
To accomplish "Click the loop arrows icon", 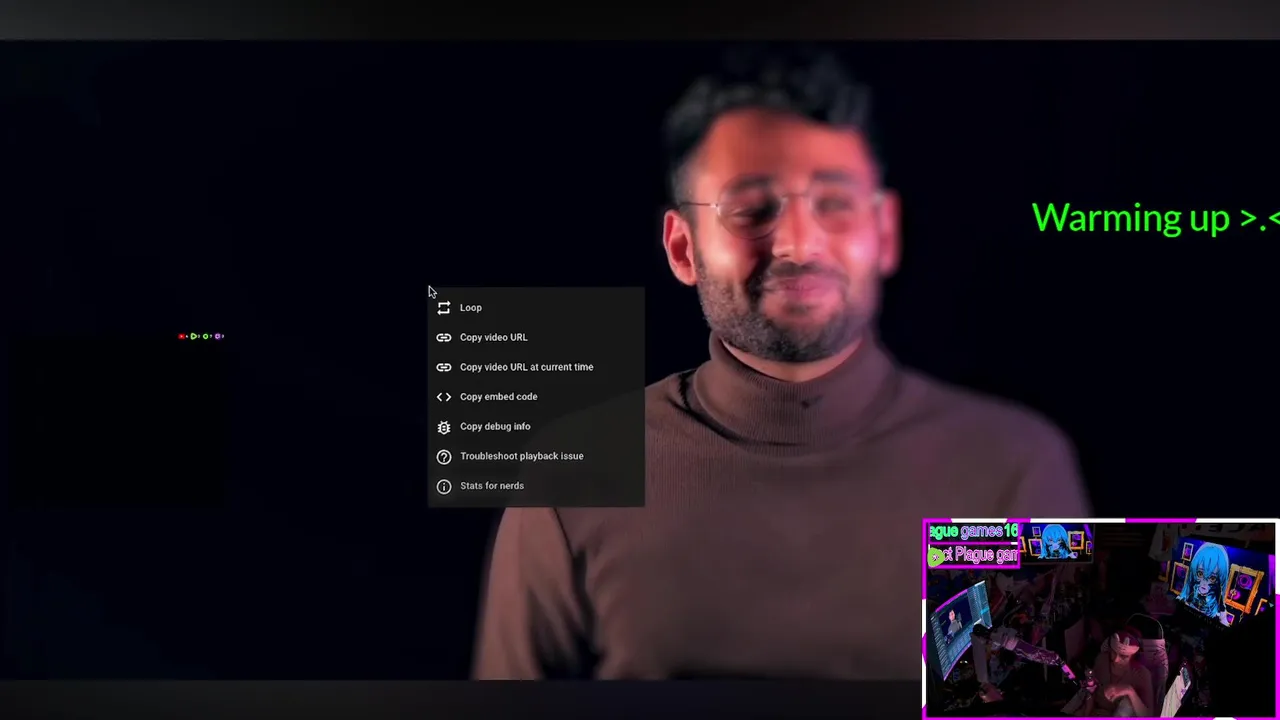I will tap(444, 308).
